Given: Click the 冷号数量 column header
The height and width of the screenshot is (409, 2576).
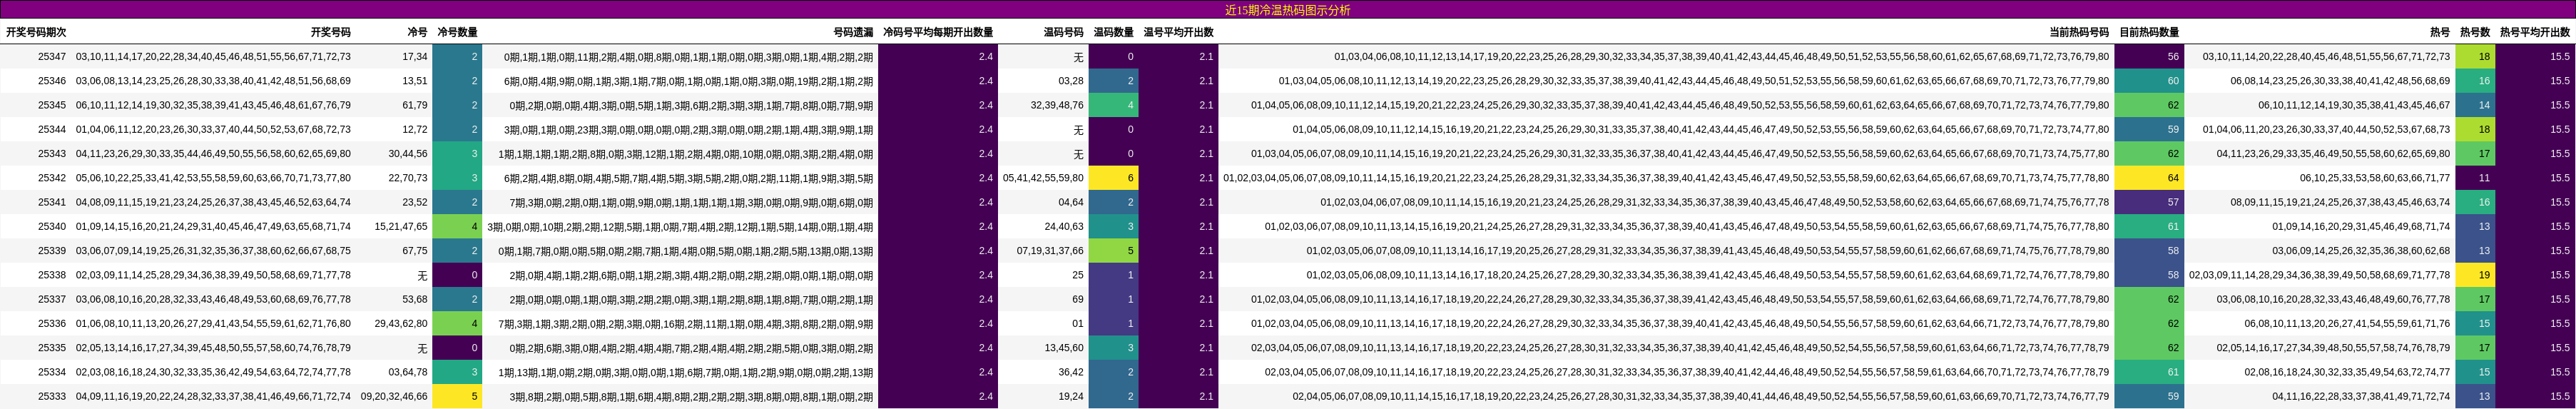Looking at the screenshot, I should (x=458, y=32).
